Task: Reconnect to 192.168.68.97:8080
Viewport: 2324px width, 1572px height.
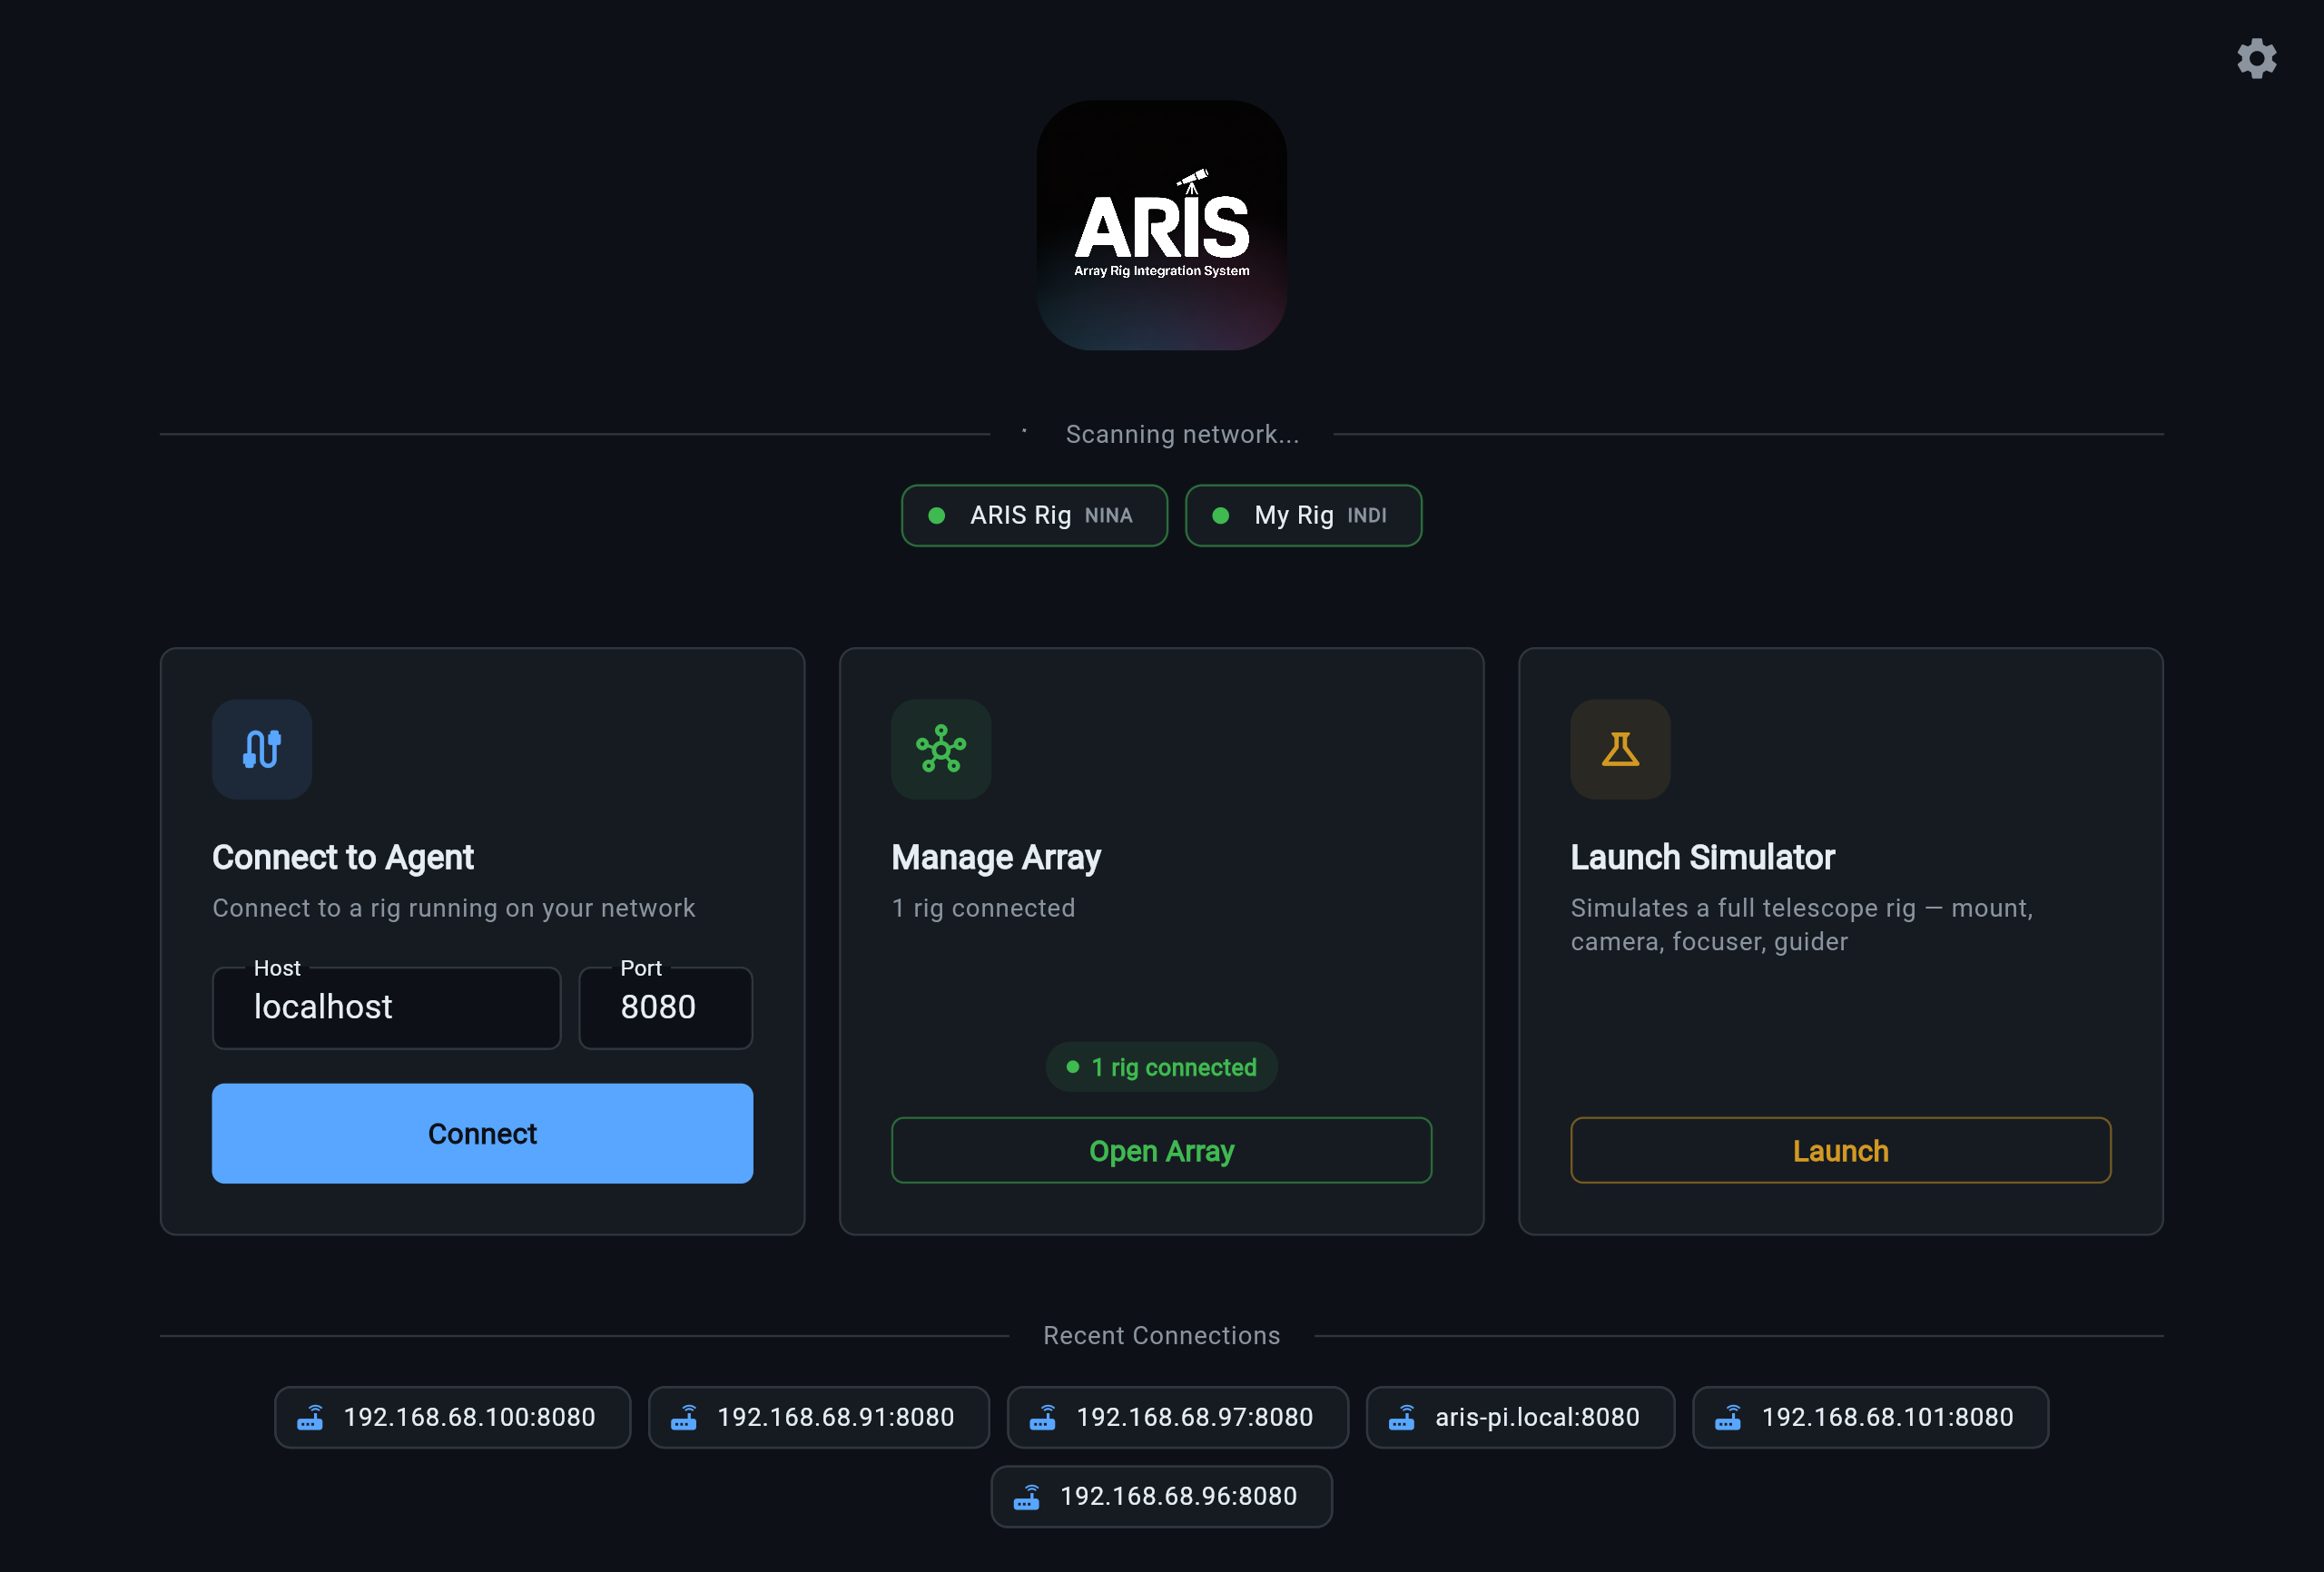Action: [1177, 1417]
